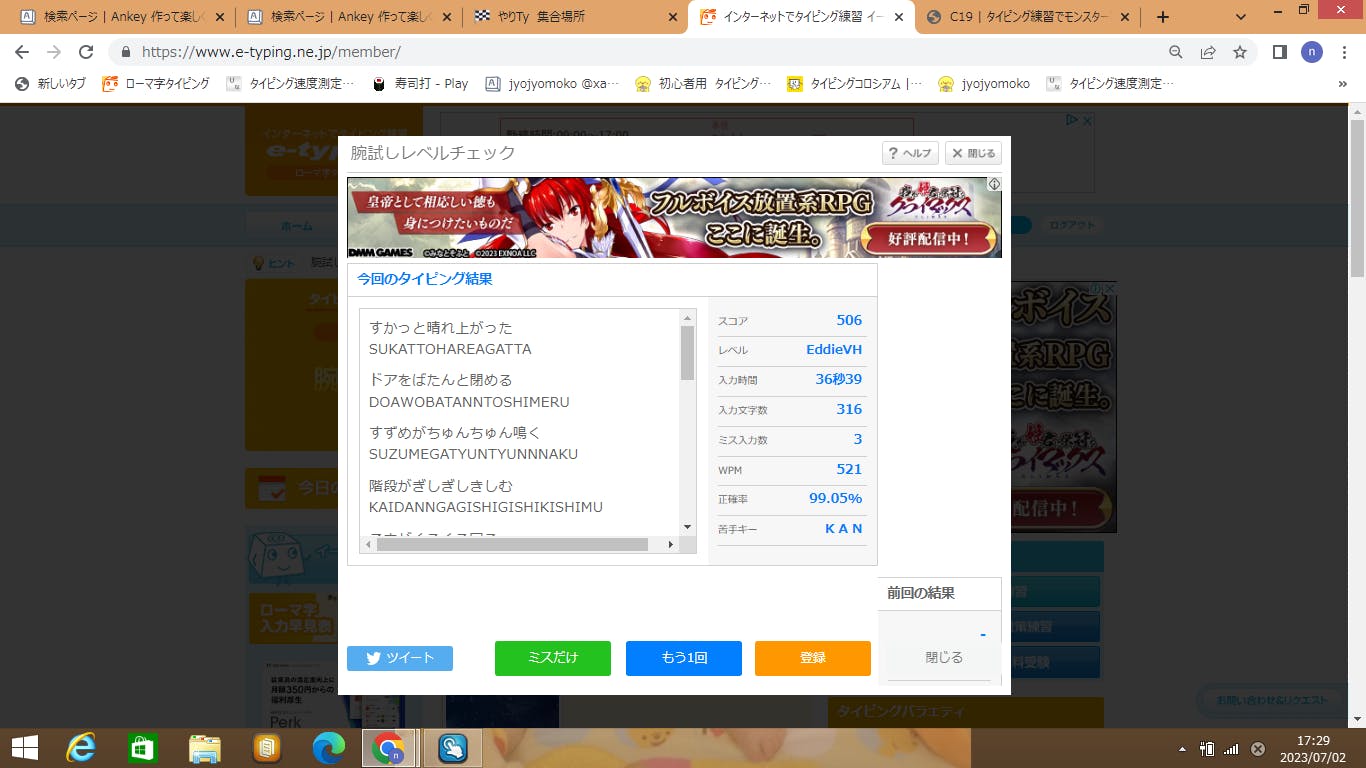Open the ヘルプ help button in dialog
Image resolution: width=1366 pixels, height=768 pixels.
coord(910,153)
